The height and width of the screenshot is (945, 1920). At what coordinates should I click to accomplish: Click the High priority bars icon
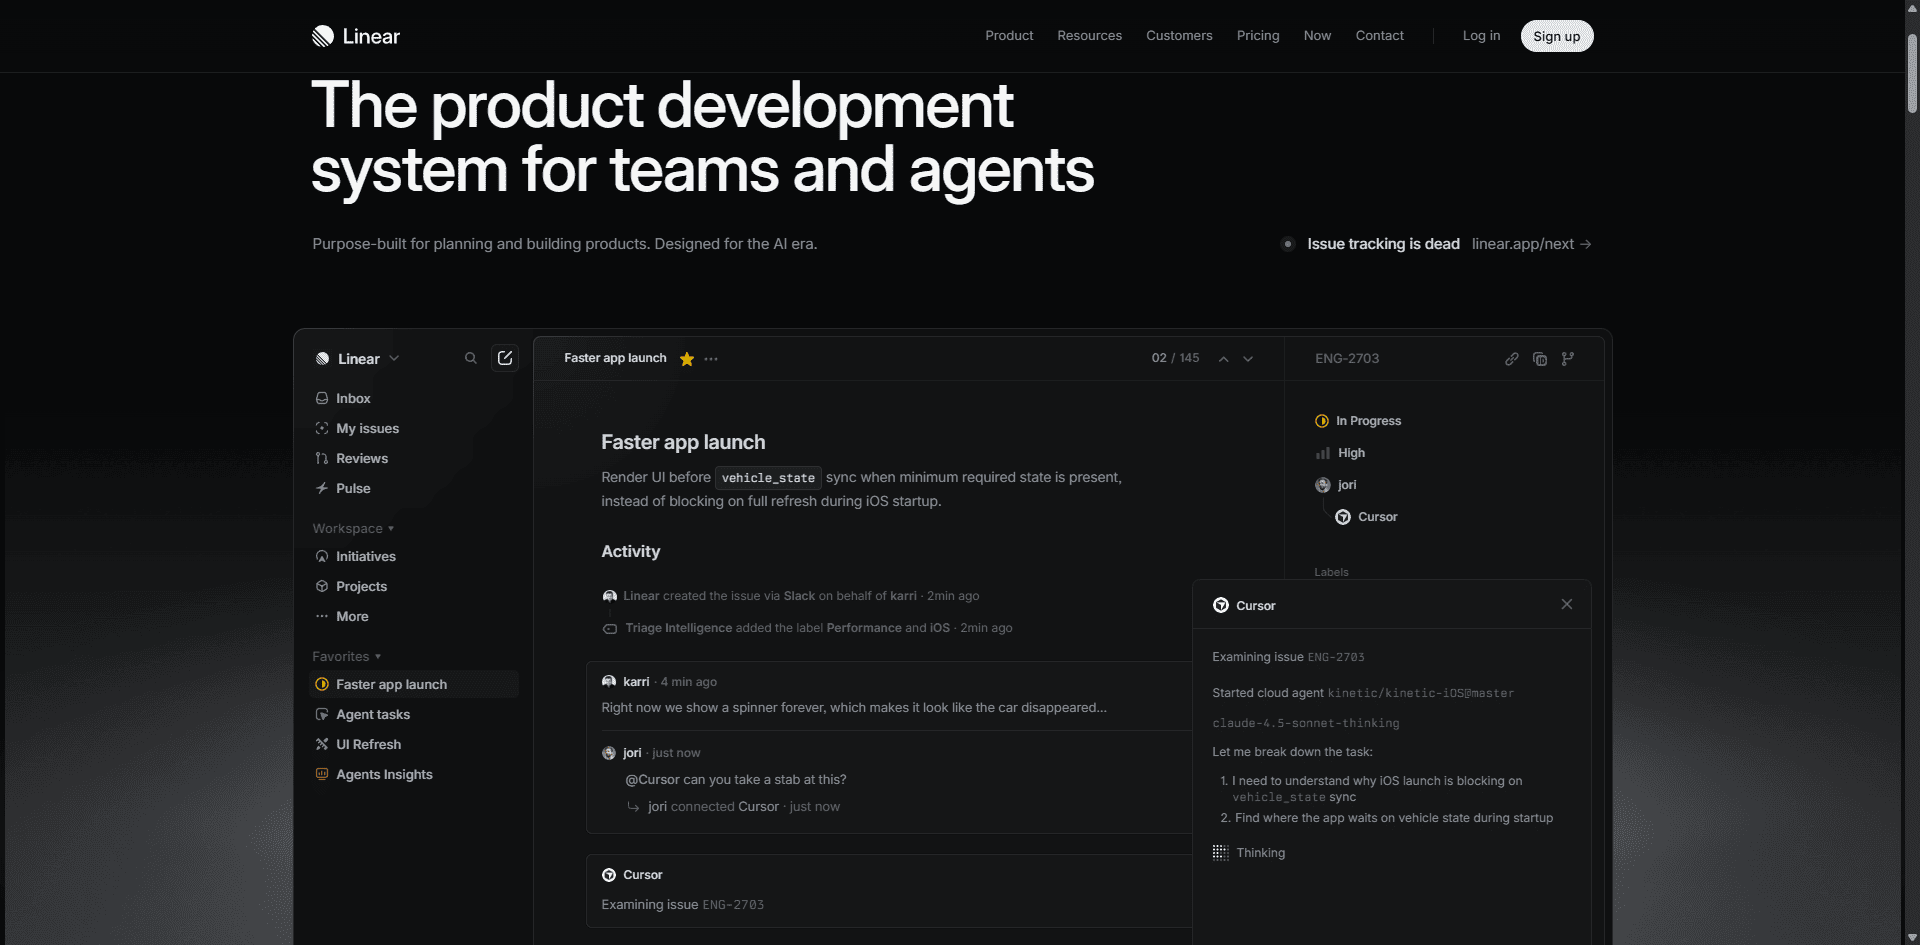click(x=1323, y=453)
